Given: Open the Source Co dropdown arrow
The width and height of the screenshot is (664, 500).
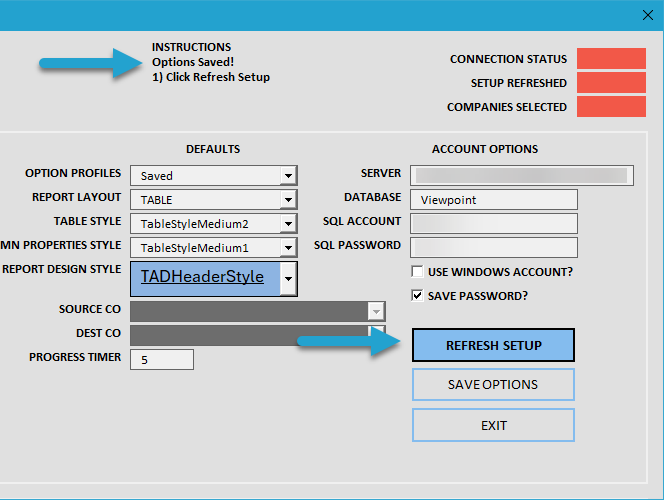Looking at the screenshot, I should (x=376, y=312).
